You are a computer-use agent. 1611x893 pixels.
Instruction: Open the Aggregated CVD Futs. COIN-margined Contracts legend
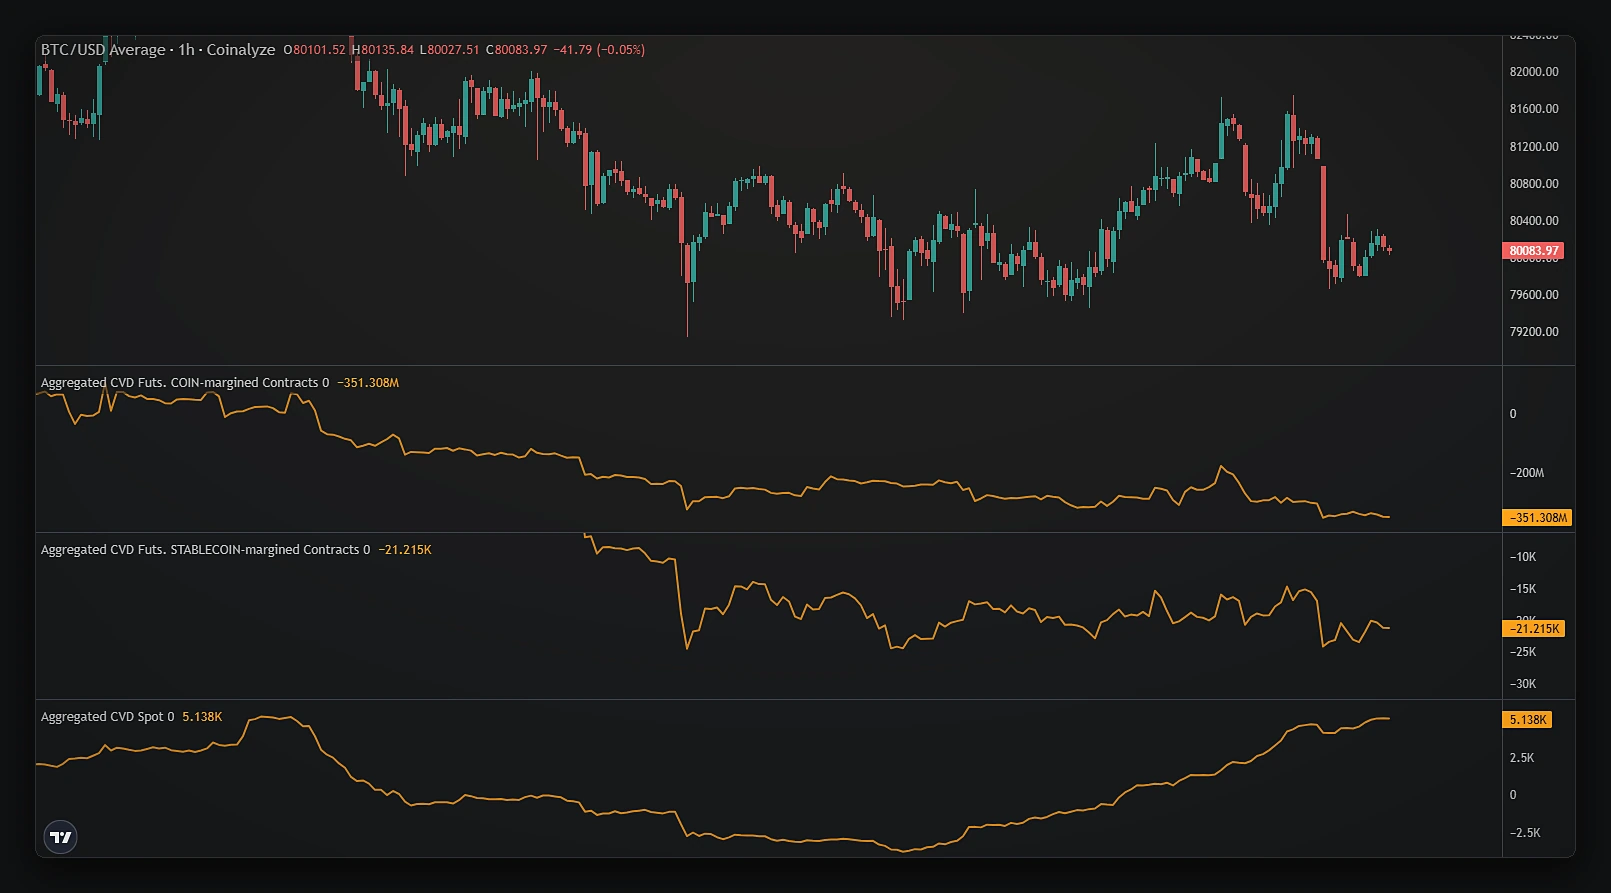point(185,382)
